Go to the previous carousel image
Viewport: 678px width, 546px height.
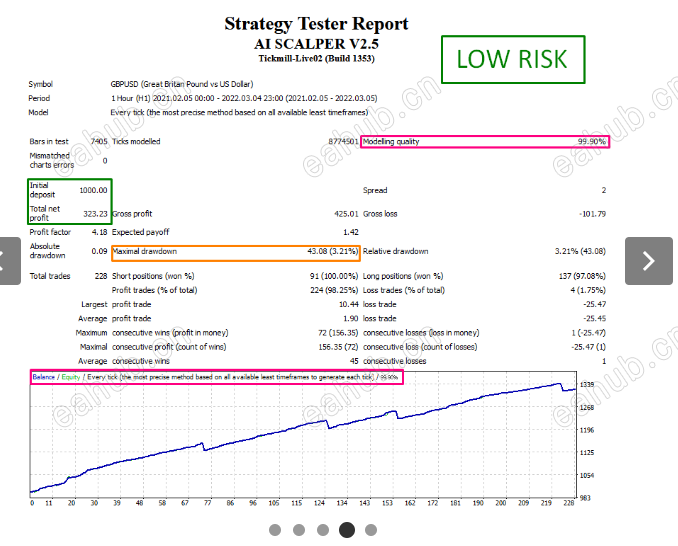pos(5,261)
